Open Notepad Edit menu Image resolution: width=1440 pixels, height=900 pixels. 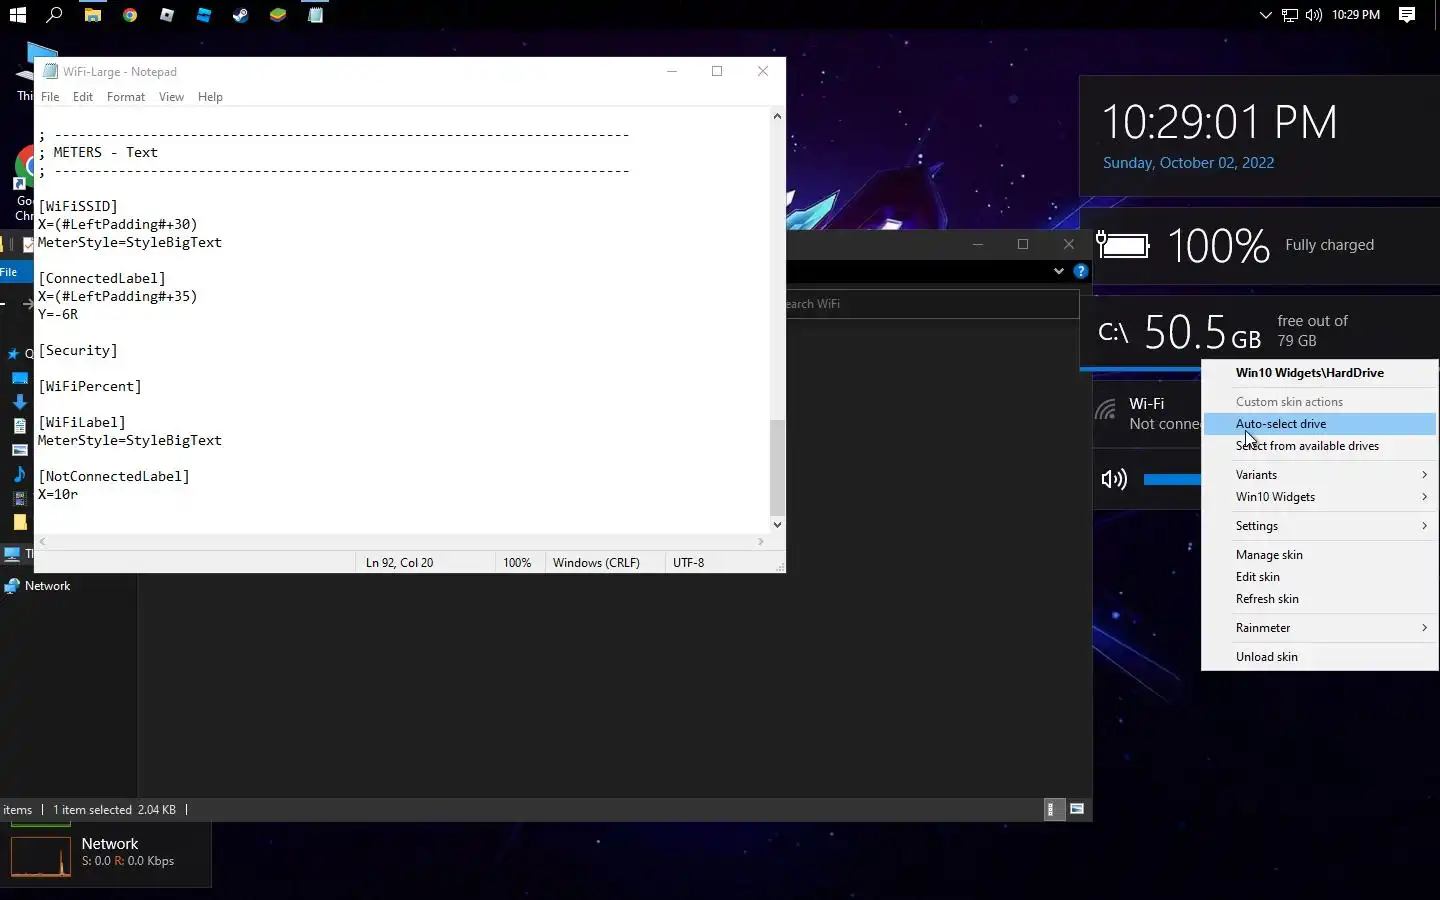[x=83, y=97]
